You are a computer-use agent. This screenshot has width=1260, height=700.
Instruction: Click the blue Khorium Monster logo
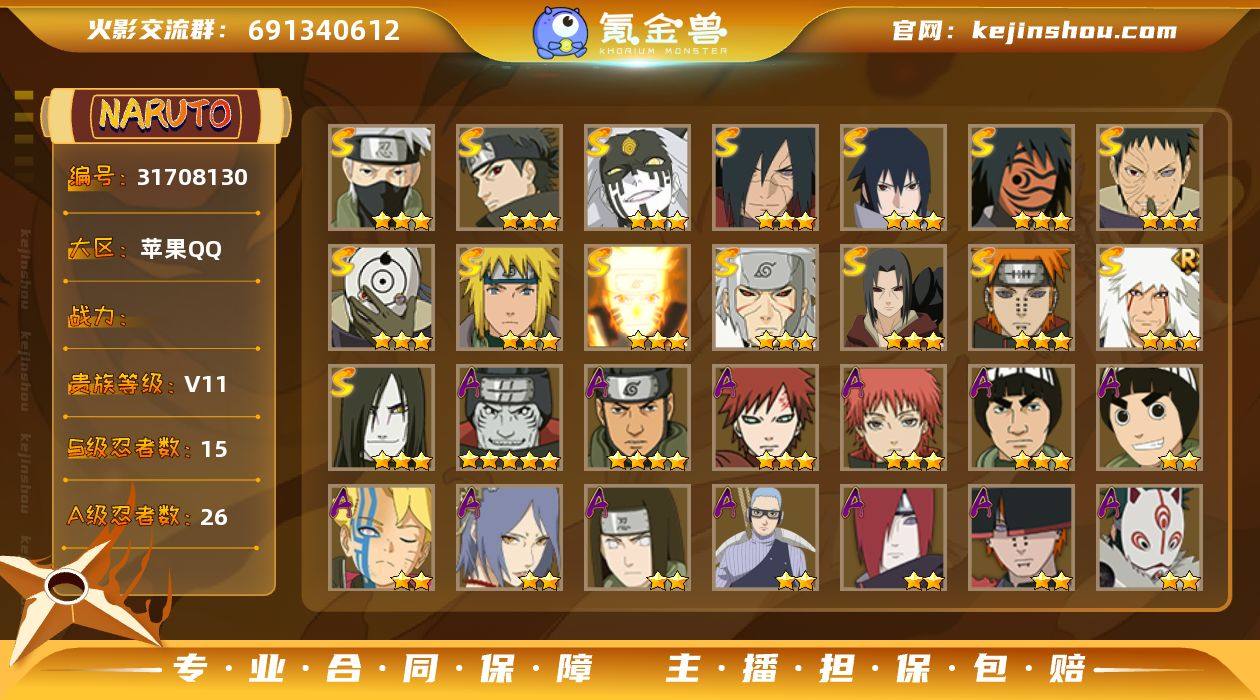point(560,31)
